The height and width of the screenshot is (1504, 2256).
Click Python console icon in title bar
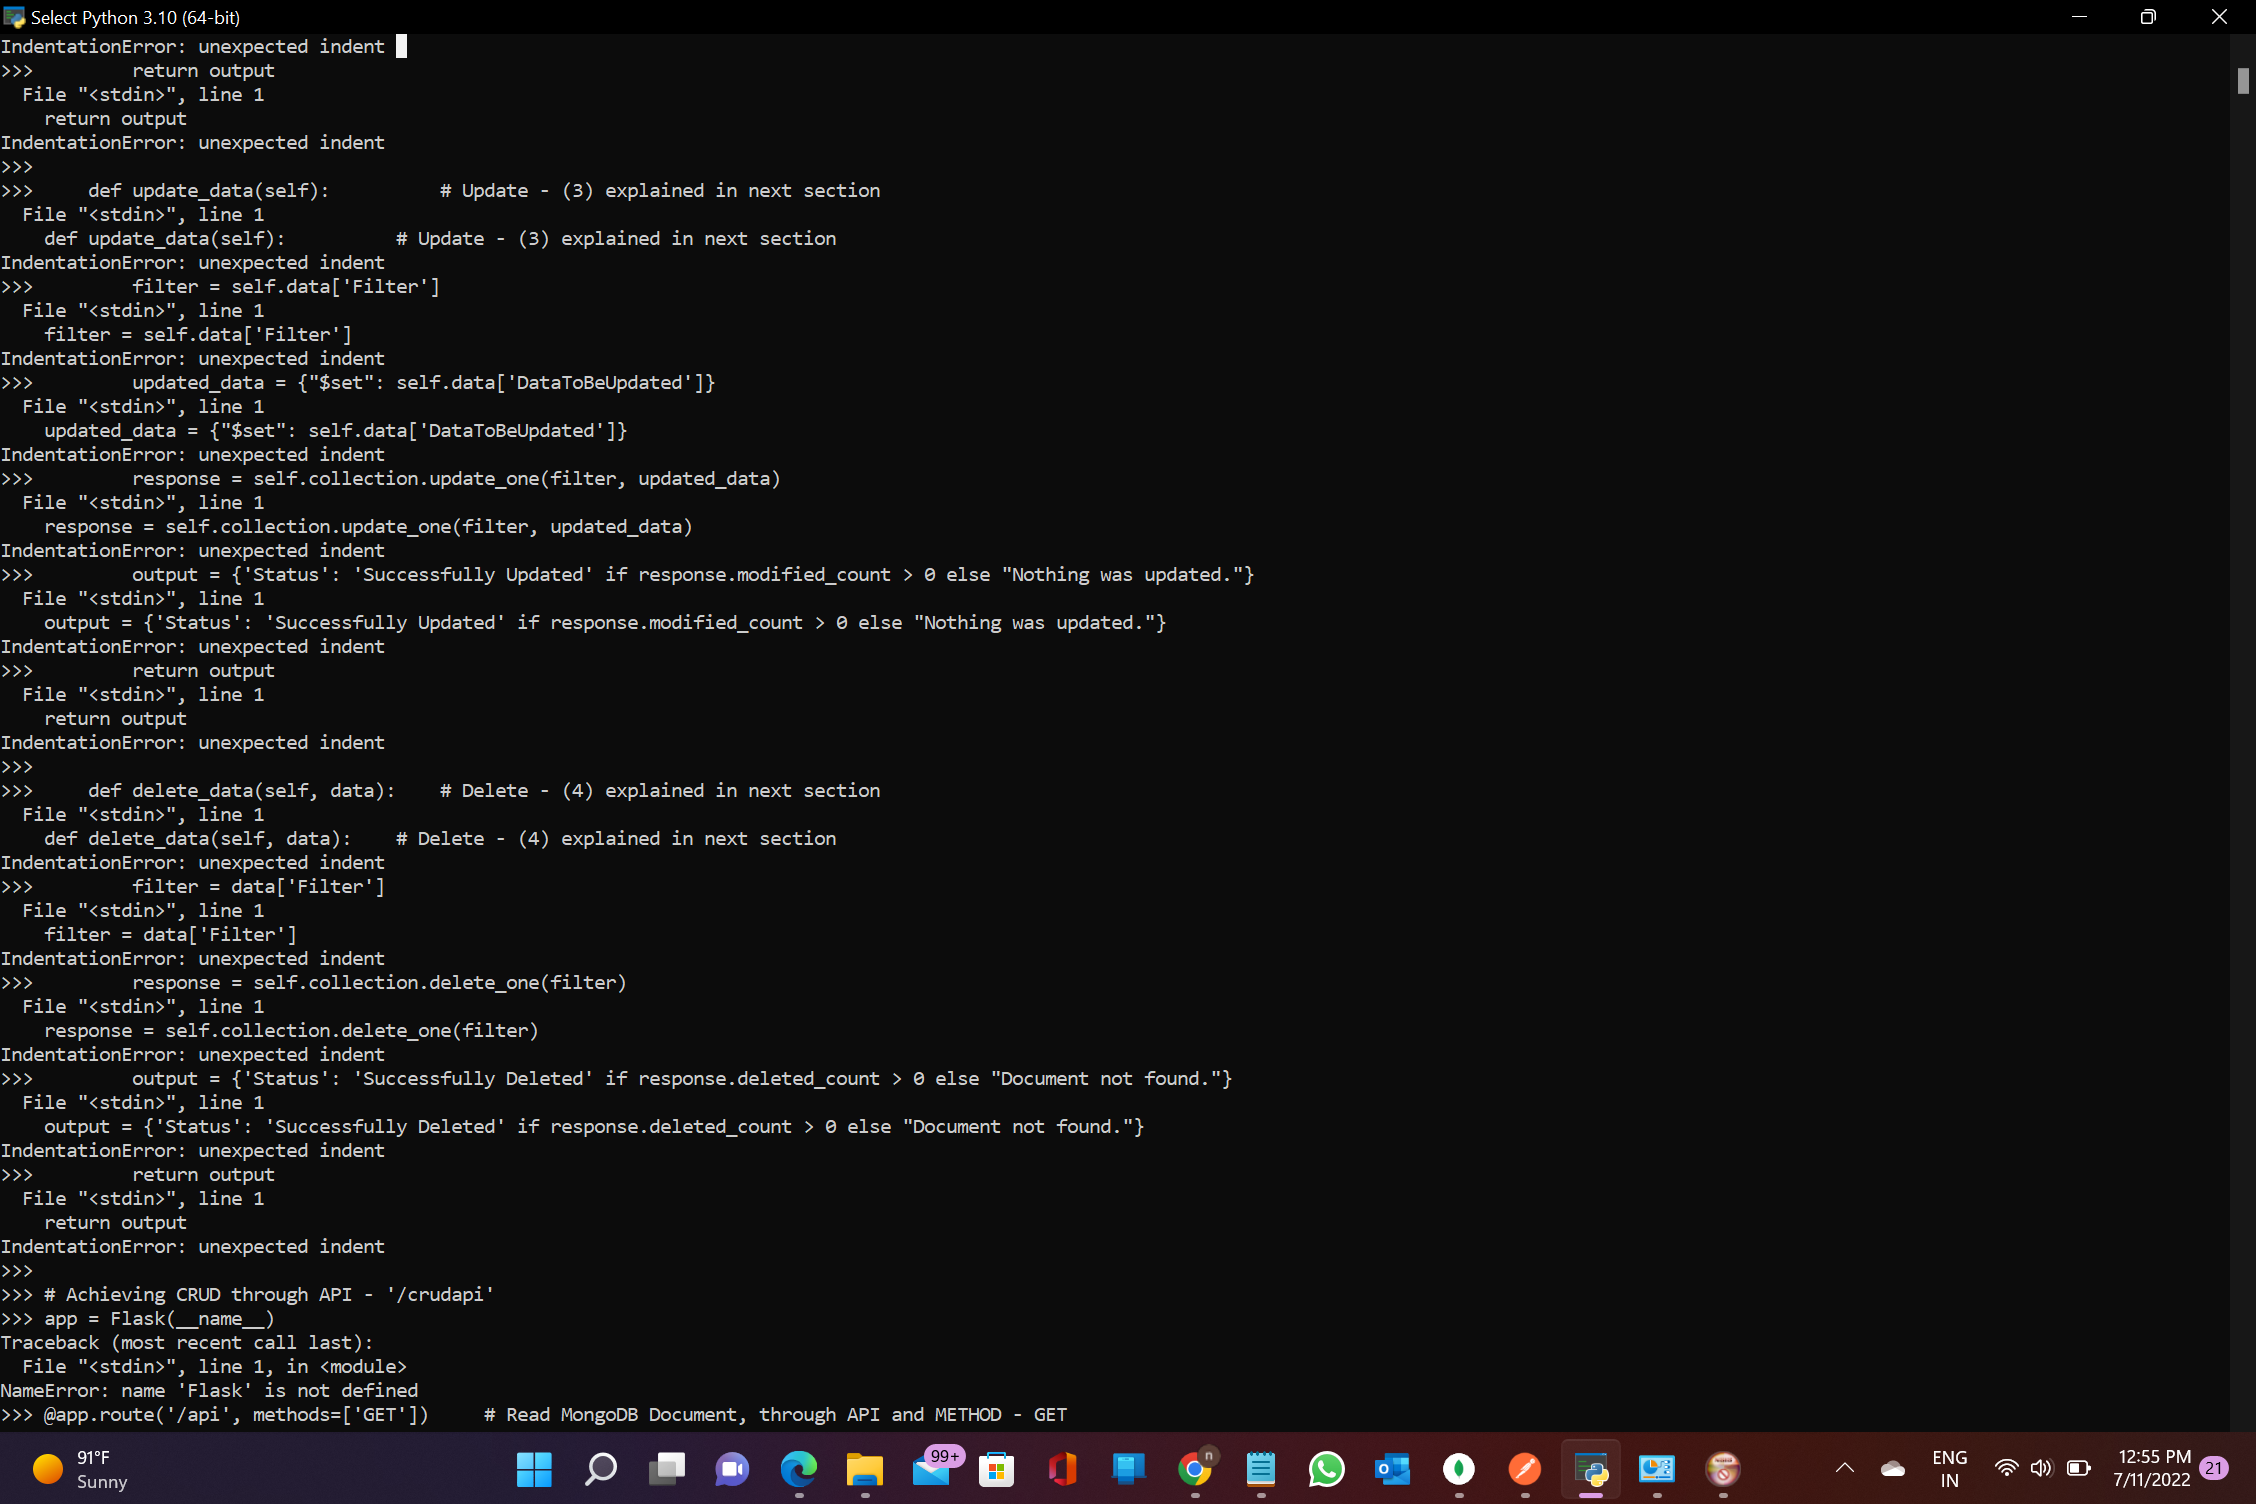(14, 17)
